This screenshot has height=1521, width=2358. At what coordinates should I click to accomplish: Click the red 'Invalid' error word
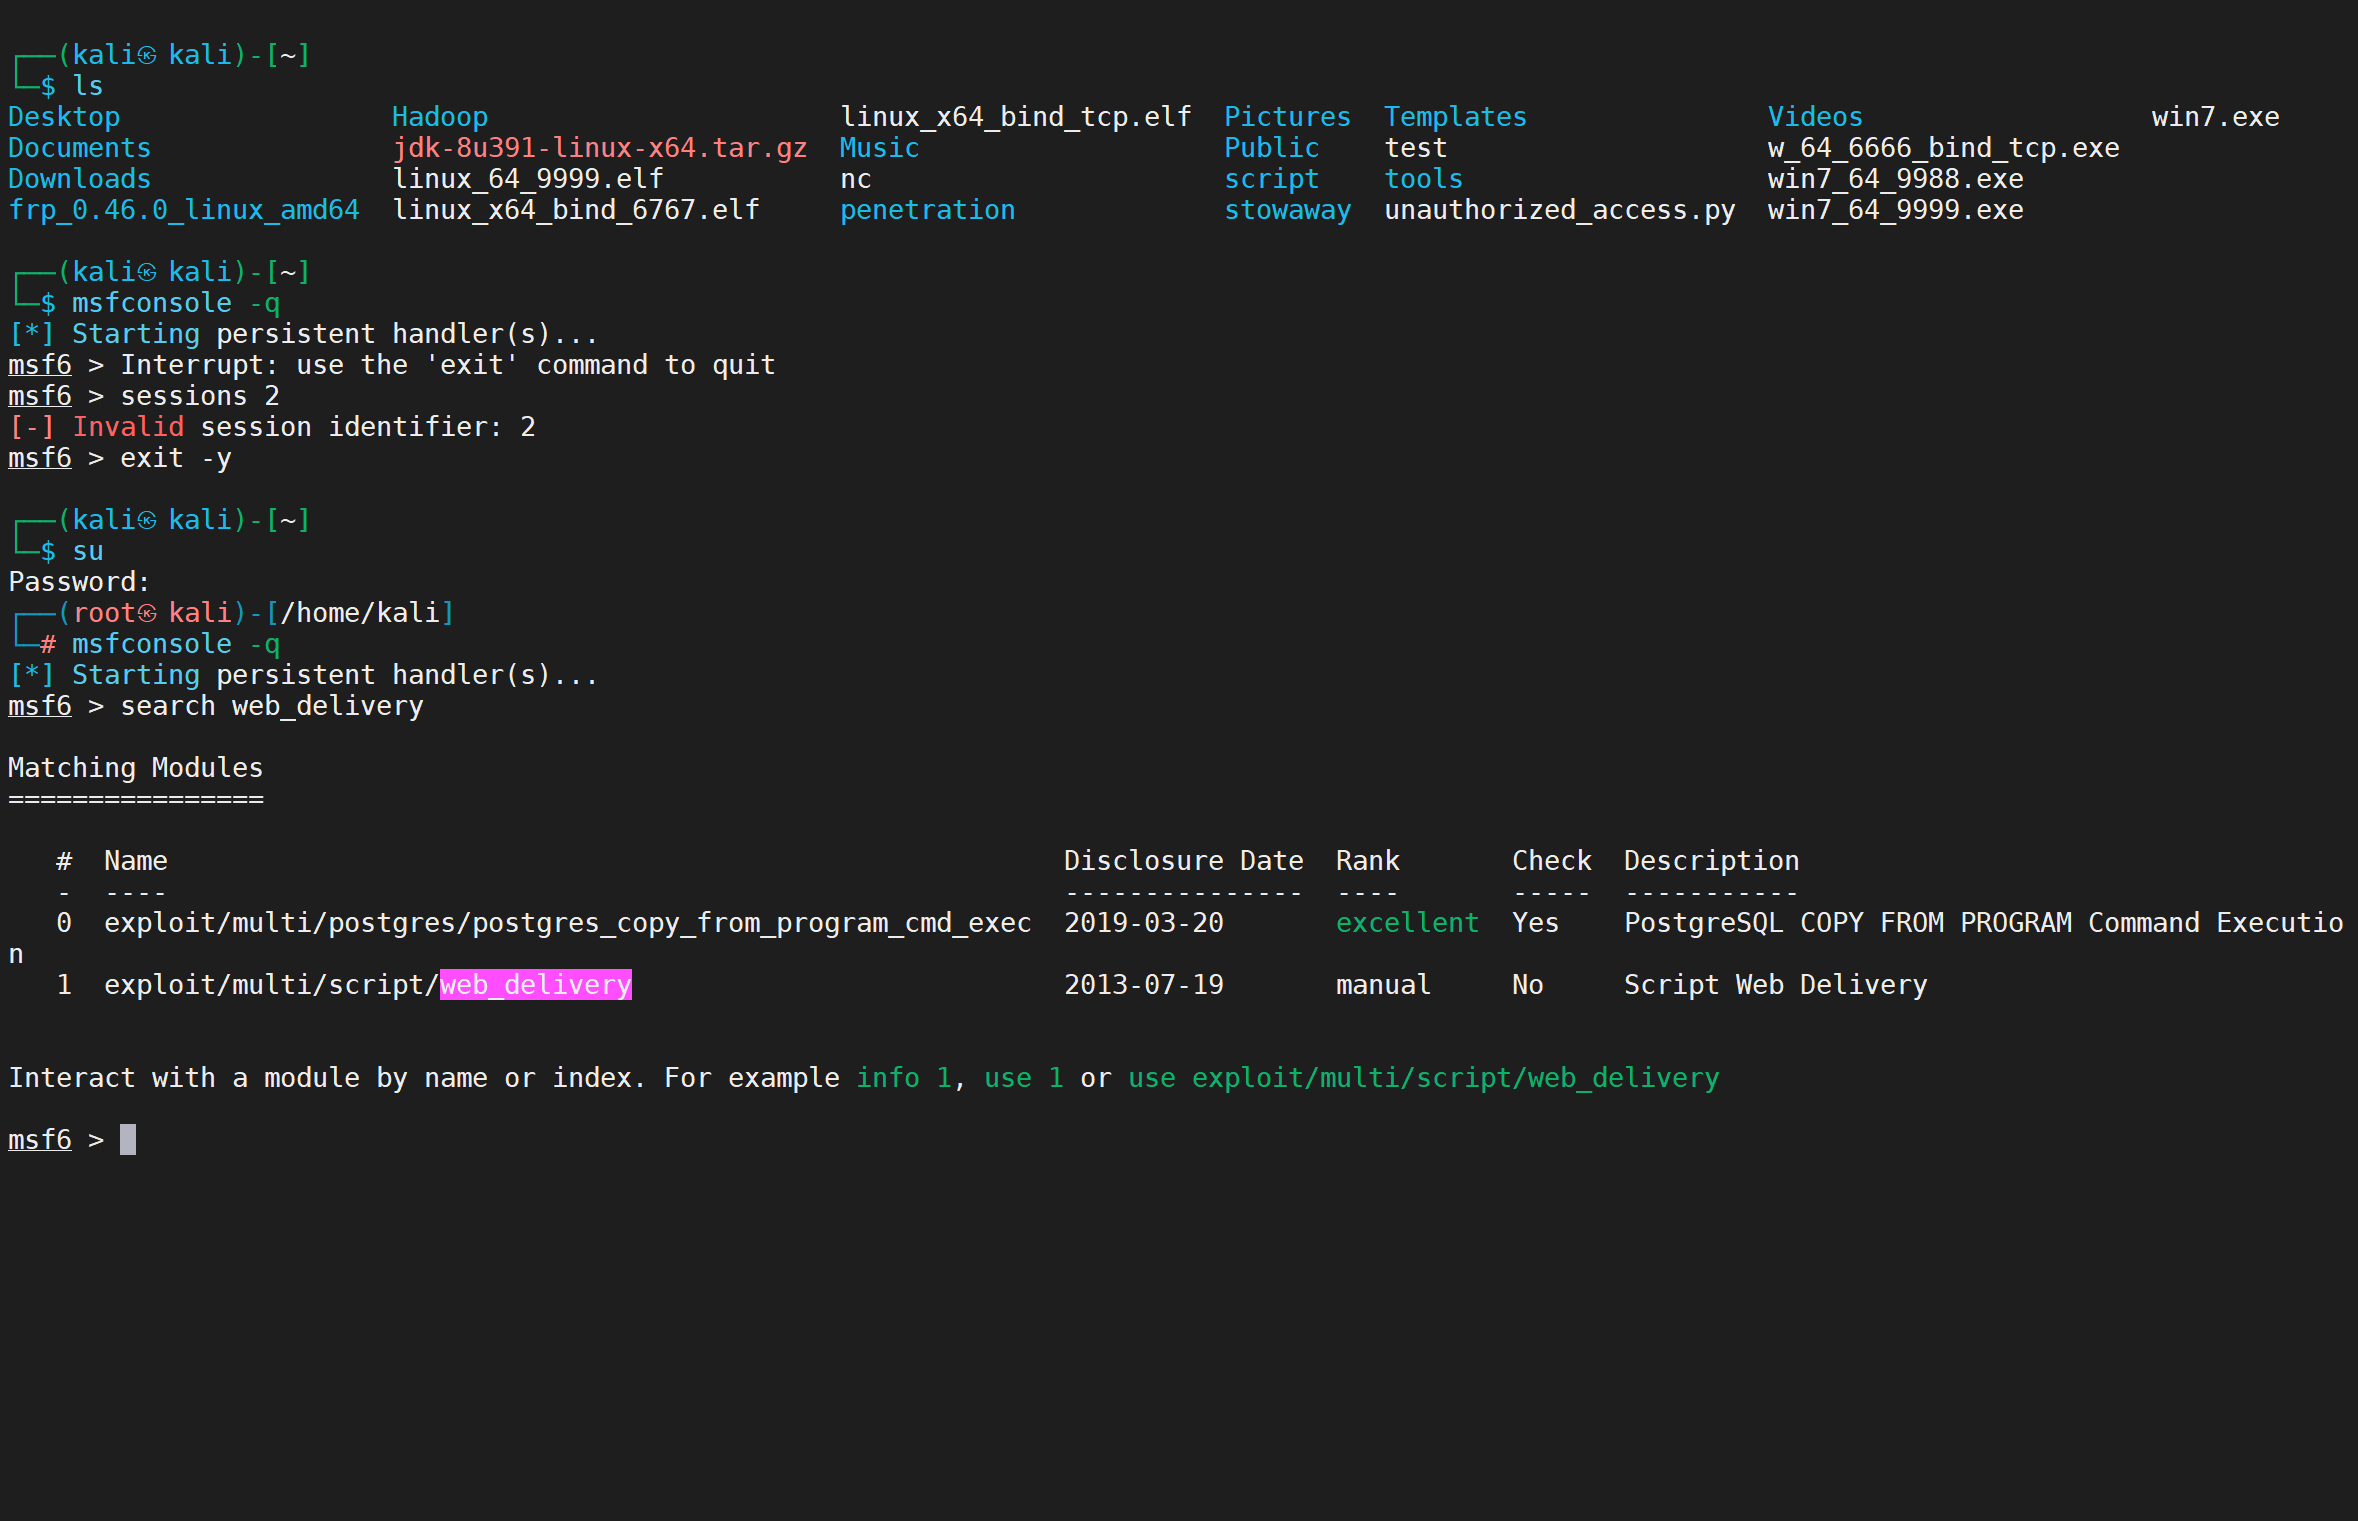(x=128, y=427)
